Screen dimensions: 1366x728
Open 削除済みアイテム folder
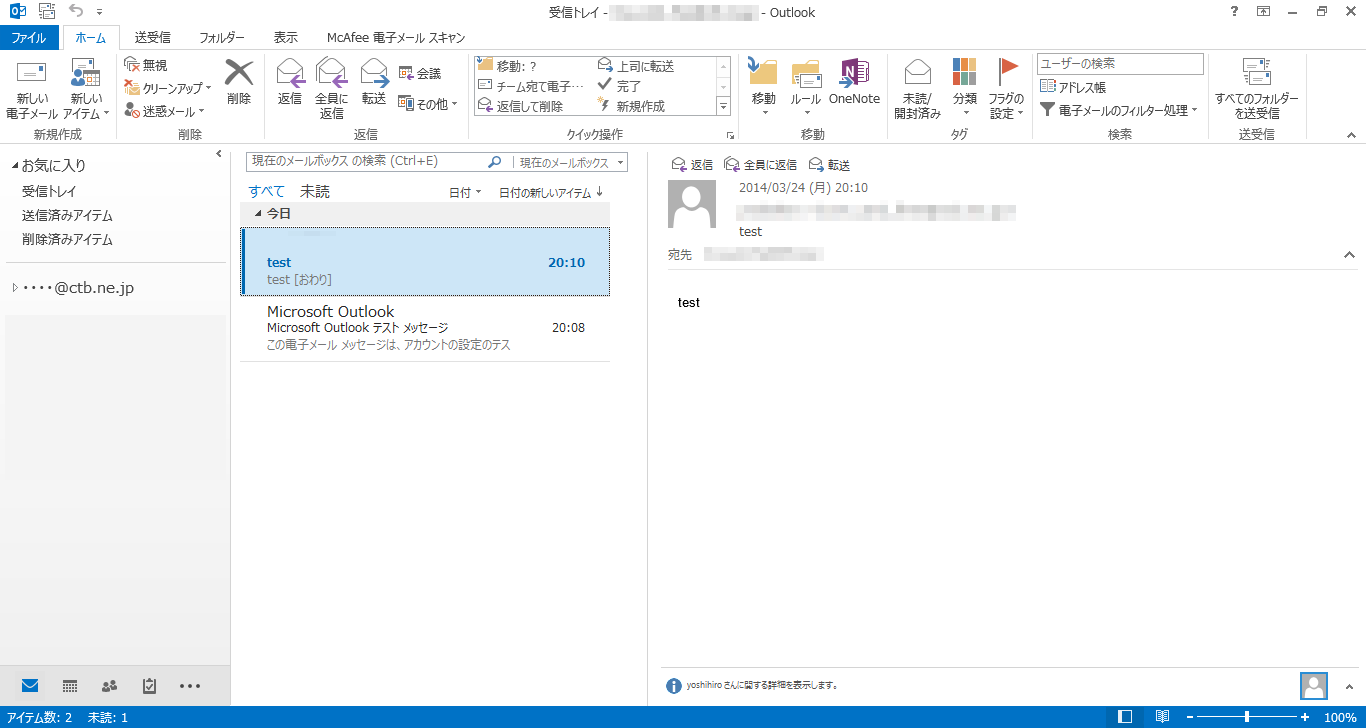(67, 239)
